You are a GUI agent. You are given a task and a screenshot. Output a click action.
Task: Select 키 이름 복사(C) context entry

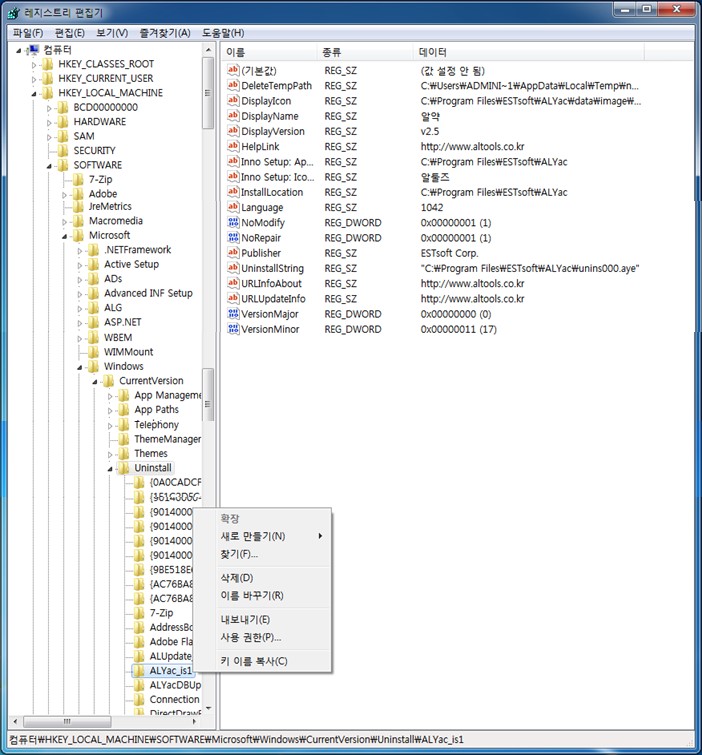point(254,661)
